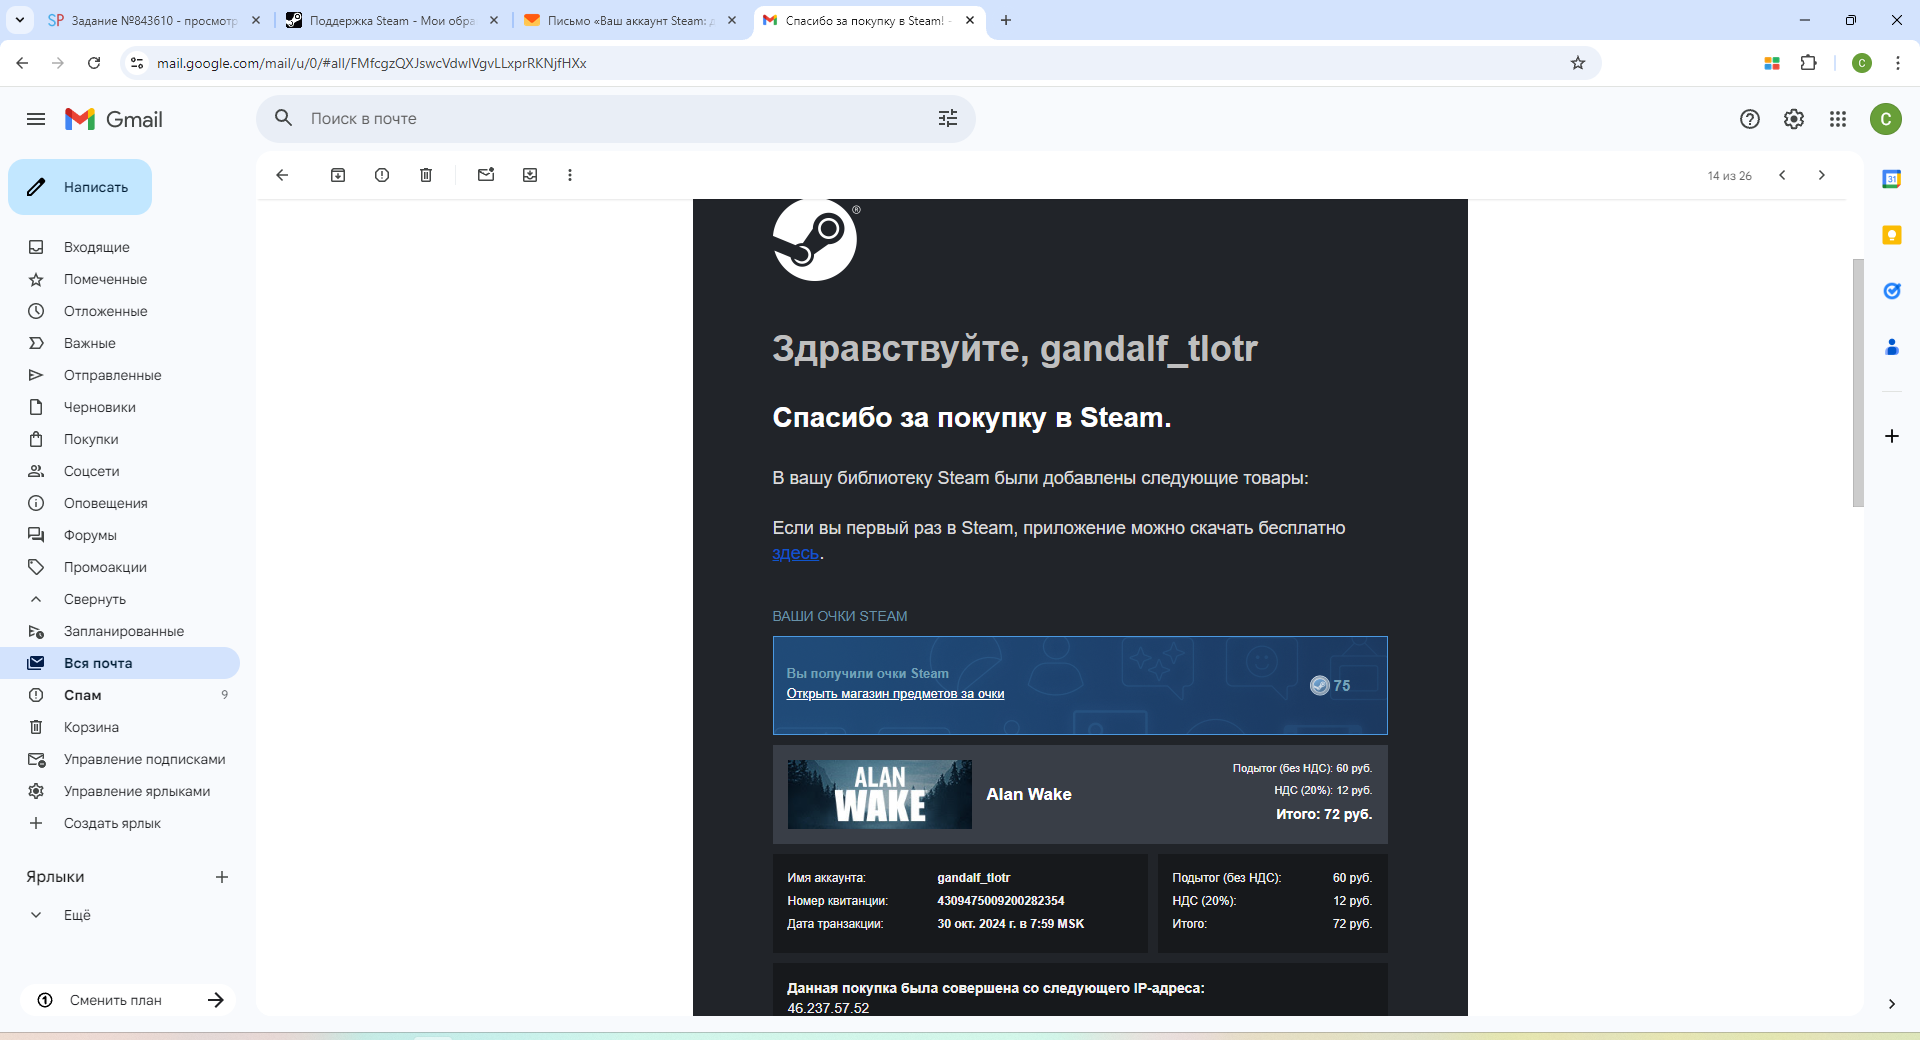Archive this email
This screenshot has height=1040, width=1920.
coord(338,175)
